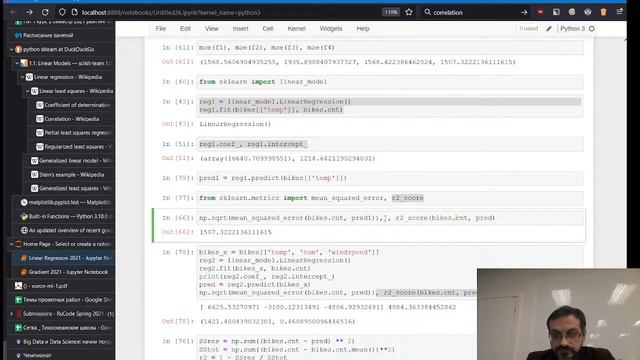This screenshot has height=360, width=640.
Task: Click the magnifier icon in the search box
Action: click(427, 12)
